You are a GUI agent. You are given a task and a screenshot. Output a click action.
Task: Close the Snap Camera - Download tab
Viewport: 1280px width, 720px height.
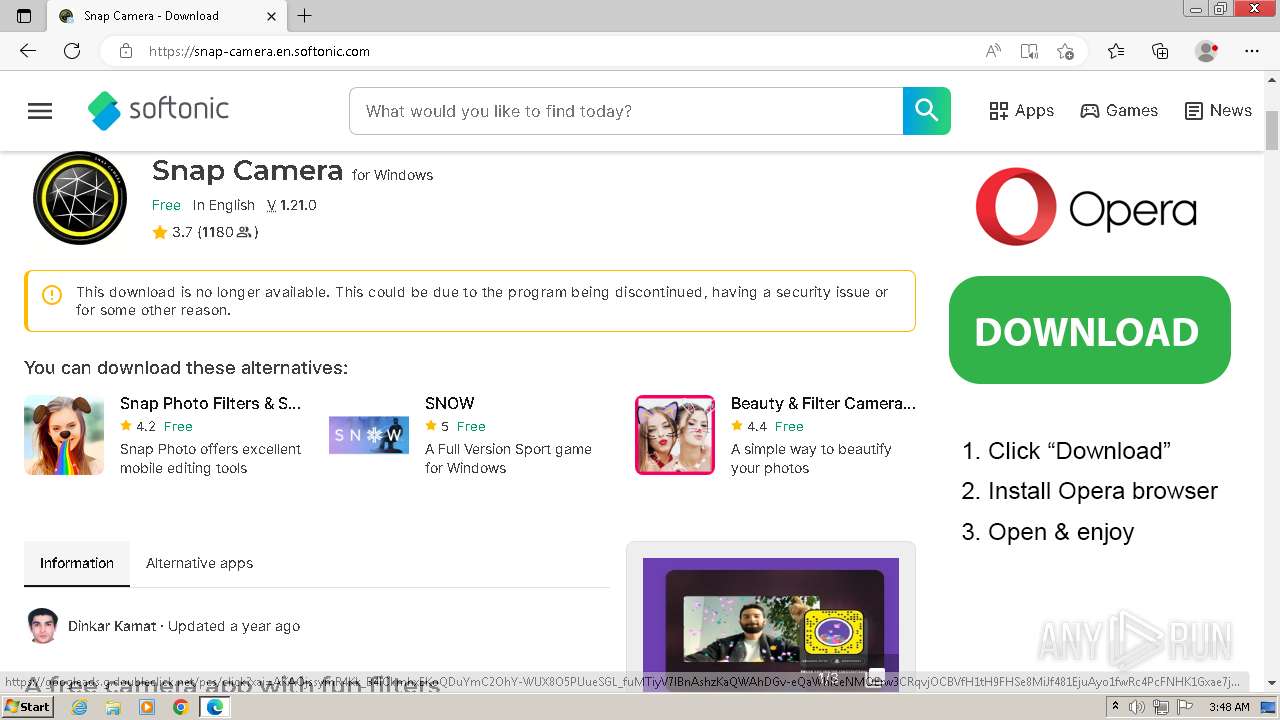click(272, 16)
